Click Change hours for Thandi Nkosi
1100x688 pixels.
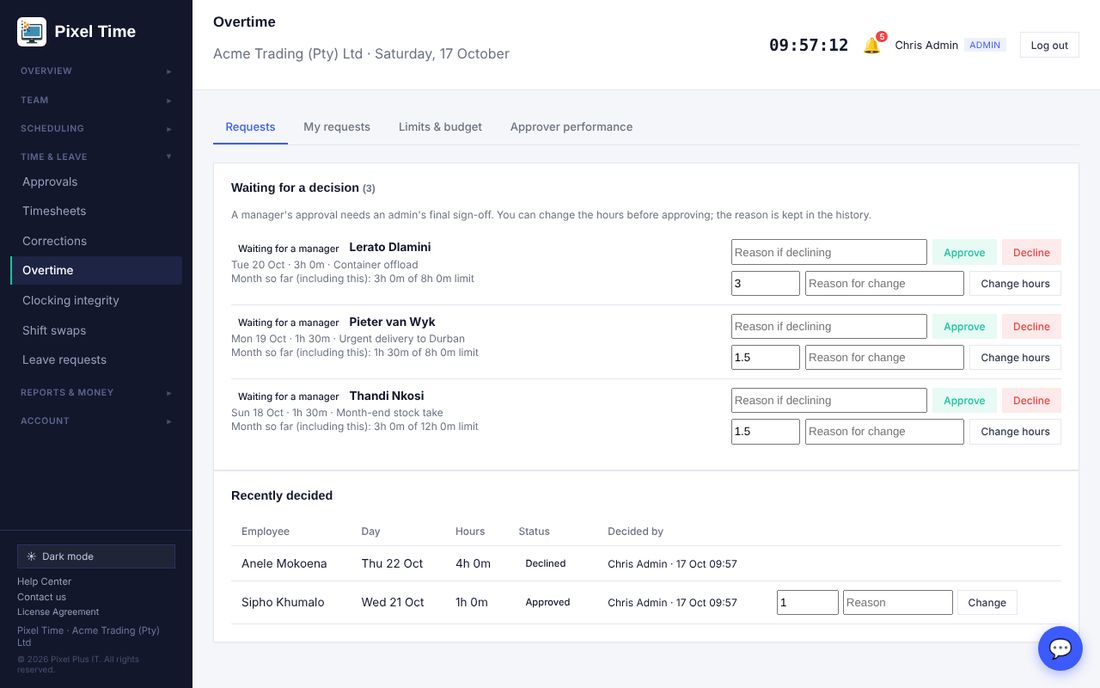[x=1015, y=431]
